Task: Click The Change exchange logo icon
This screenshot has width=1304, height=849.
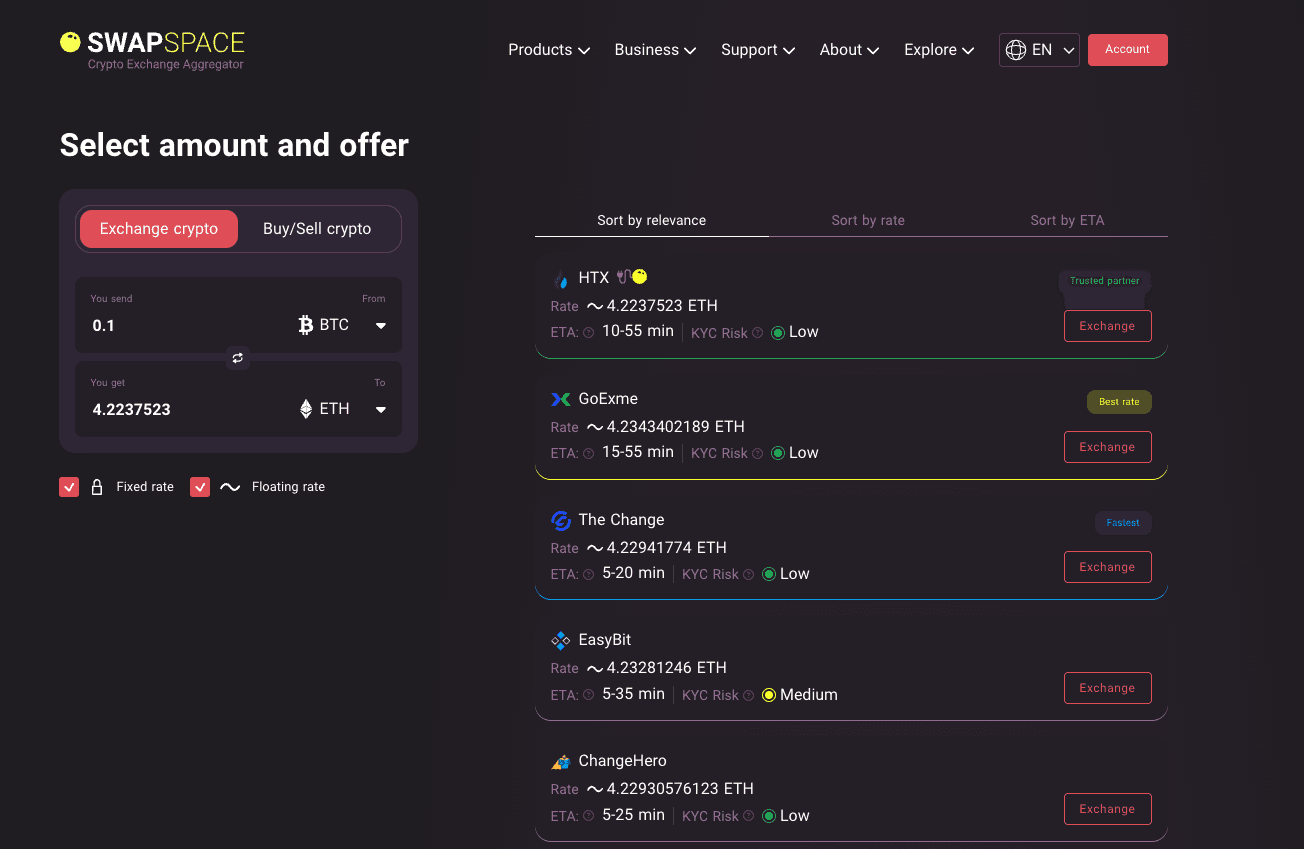Action: (561, 520)
